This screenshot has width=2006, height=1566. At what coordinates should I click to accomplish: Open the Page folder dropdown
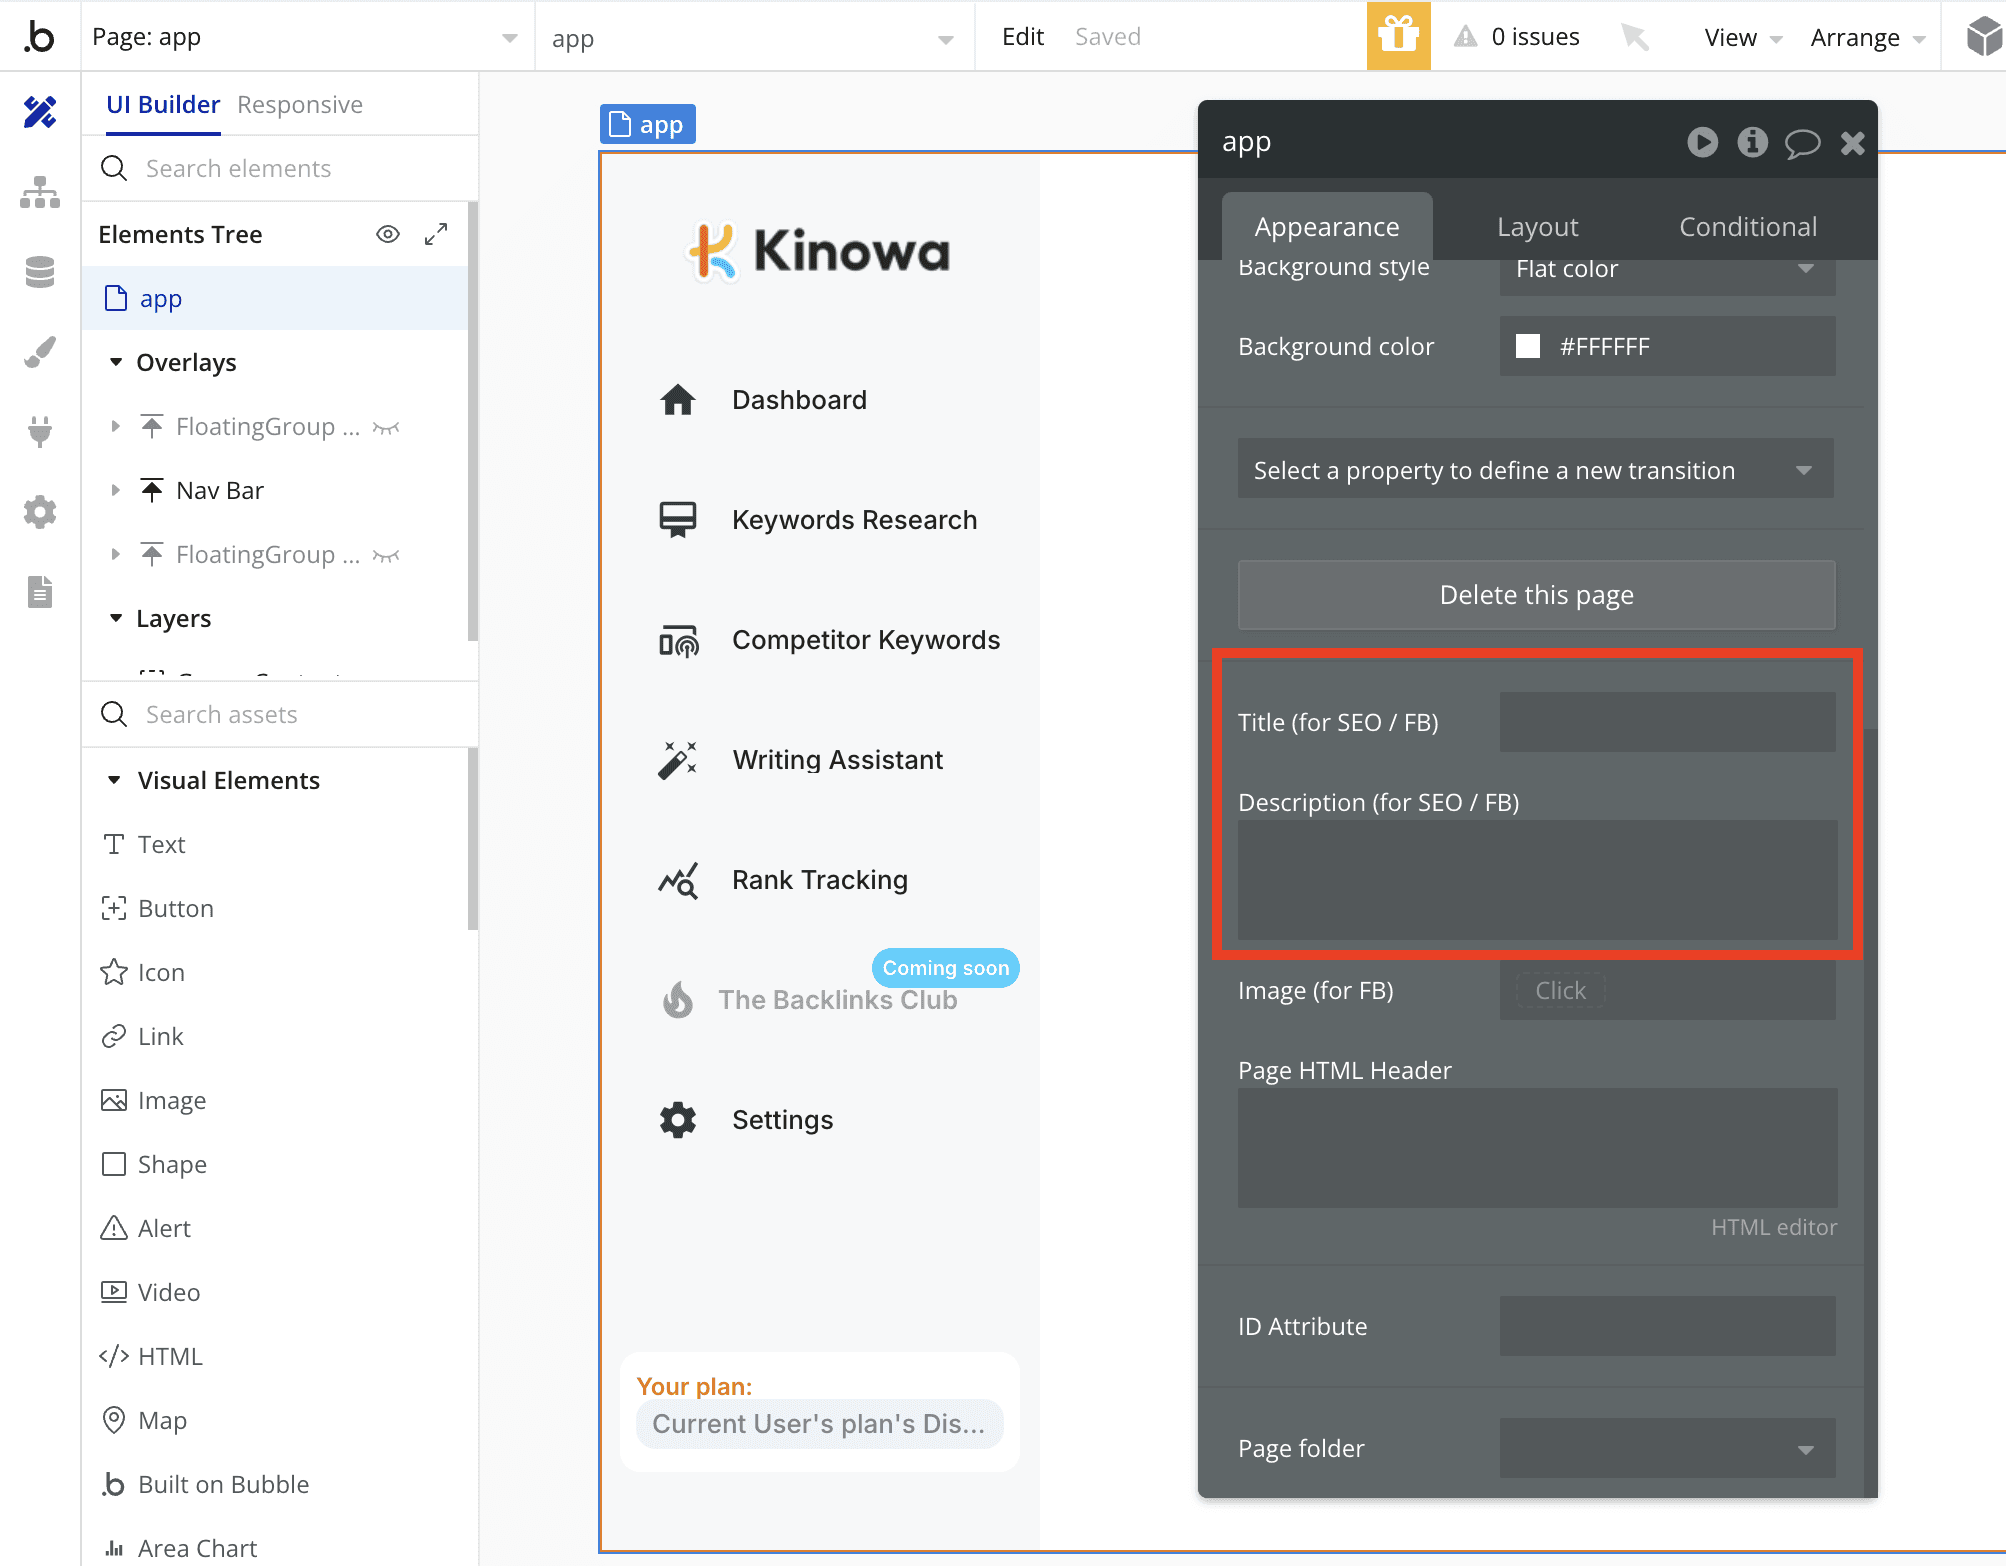click(x=1667, y=1448)
